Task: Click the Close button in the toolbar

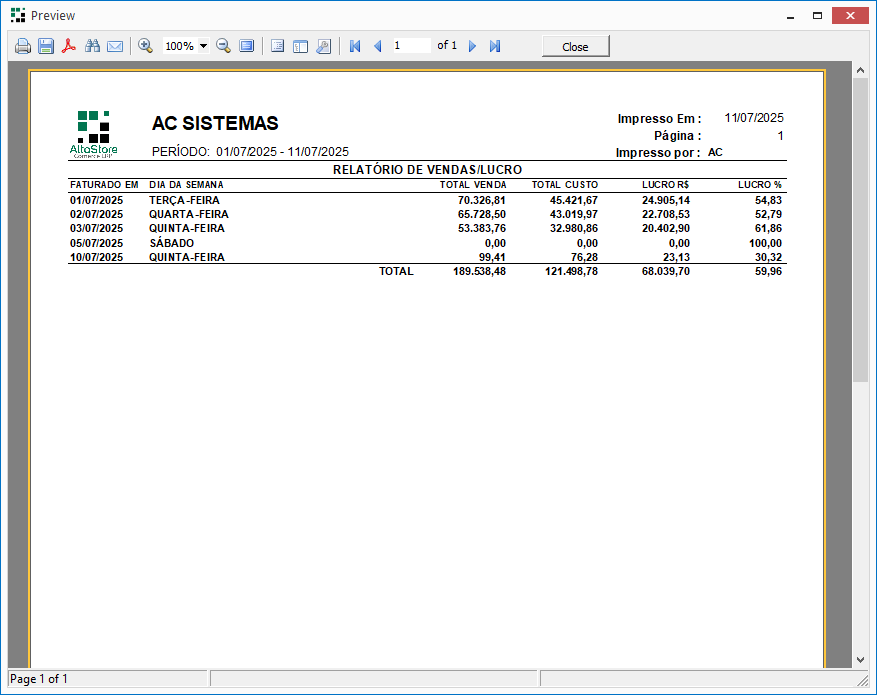Action: 576,46
